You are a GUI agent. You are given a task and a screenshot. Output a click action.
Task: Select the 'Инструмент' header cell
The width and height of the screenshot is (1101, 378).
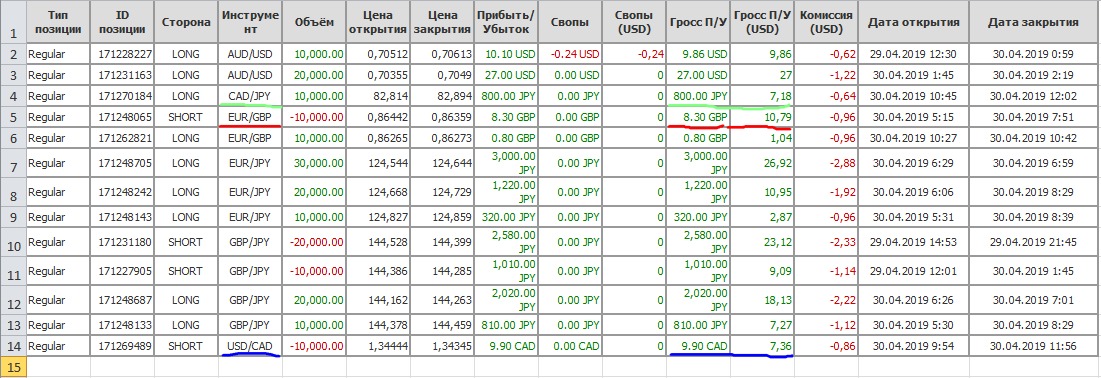[249, 22]
